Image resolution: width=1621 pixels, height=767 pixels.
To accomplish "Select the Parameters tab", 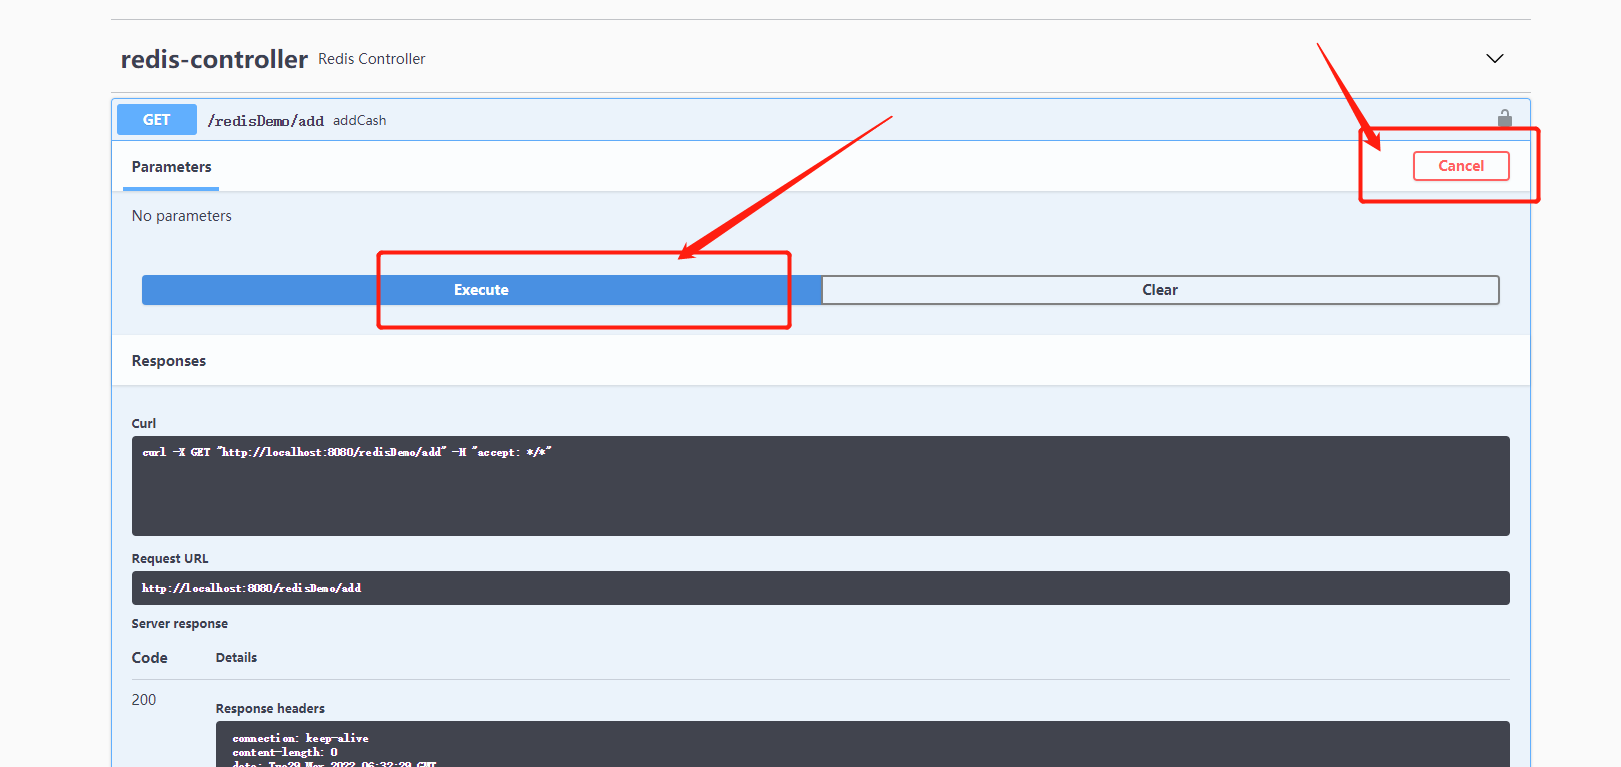I will click(x=171, y=167).
